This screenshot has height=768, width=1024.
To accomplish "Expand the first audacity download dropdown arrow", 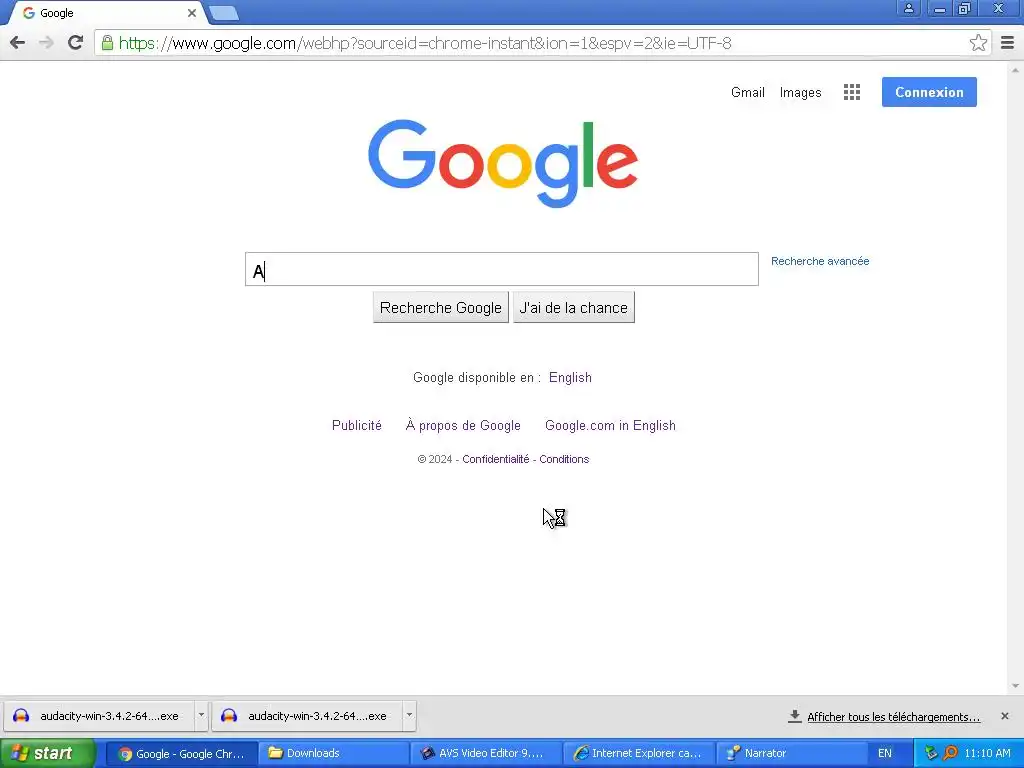I will click(x=201, y=716).
